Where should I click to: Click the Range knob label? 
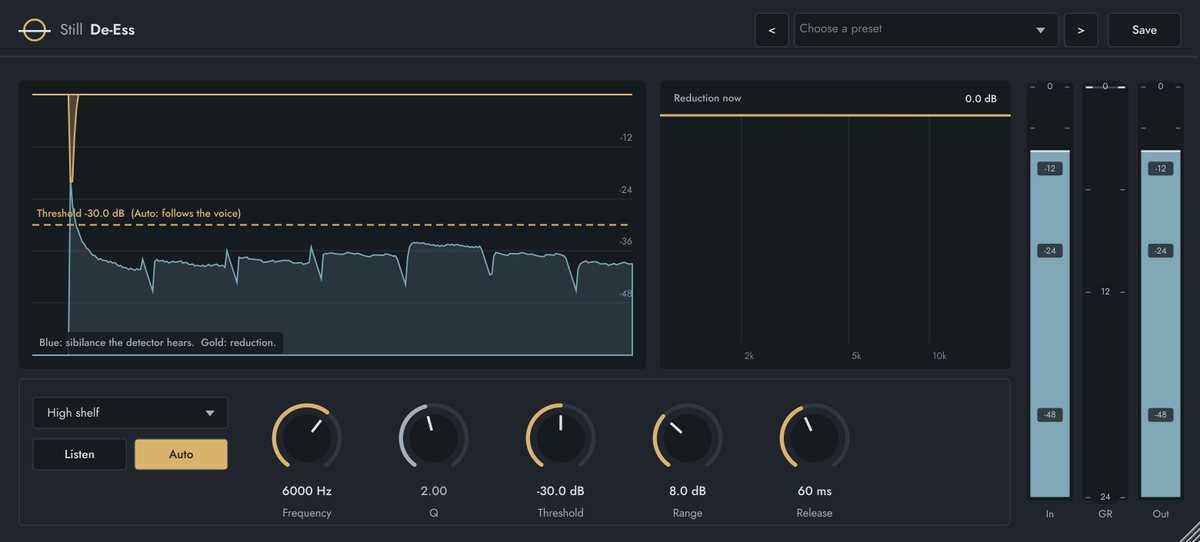coord(687,513)
